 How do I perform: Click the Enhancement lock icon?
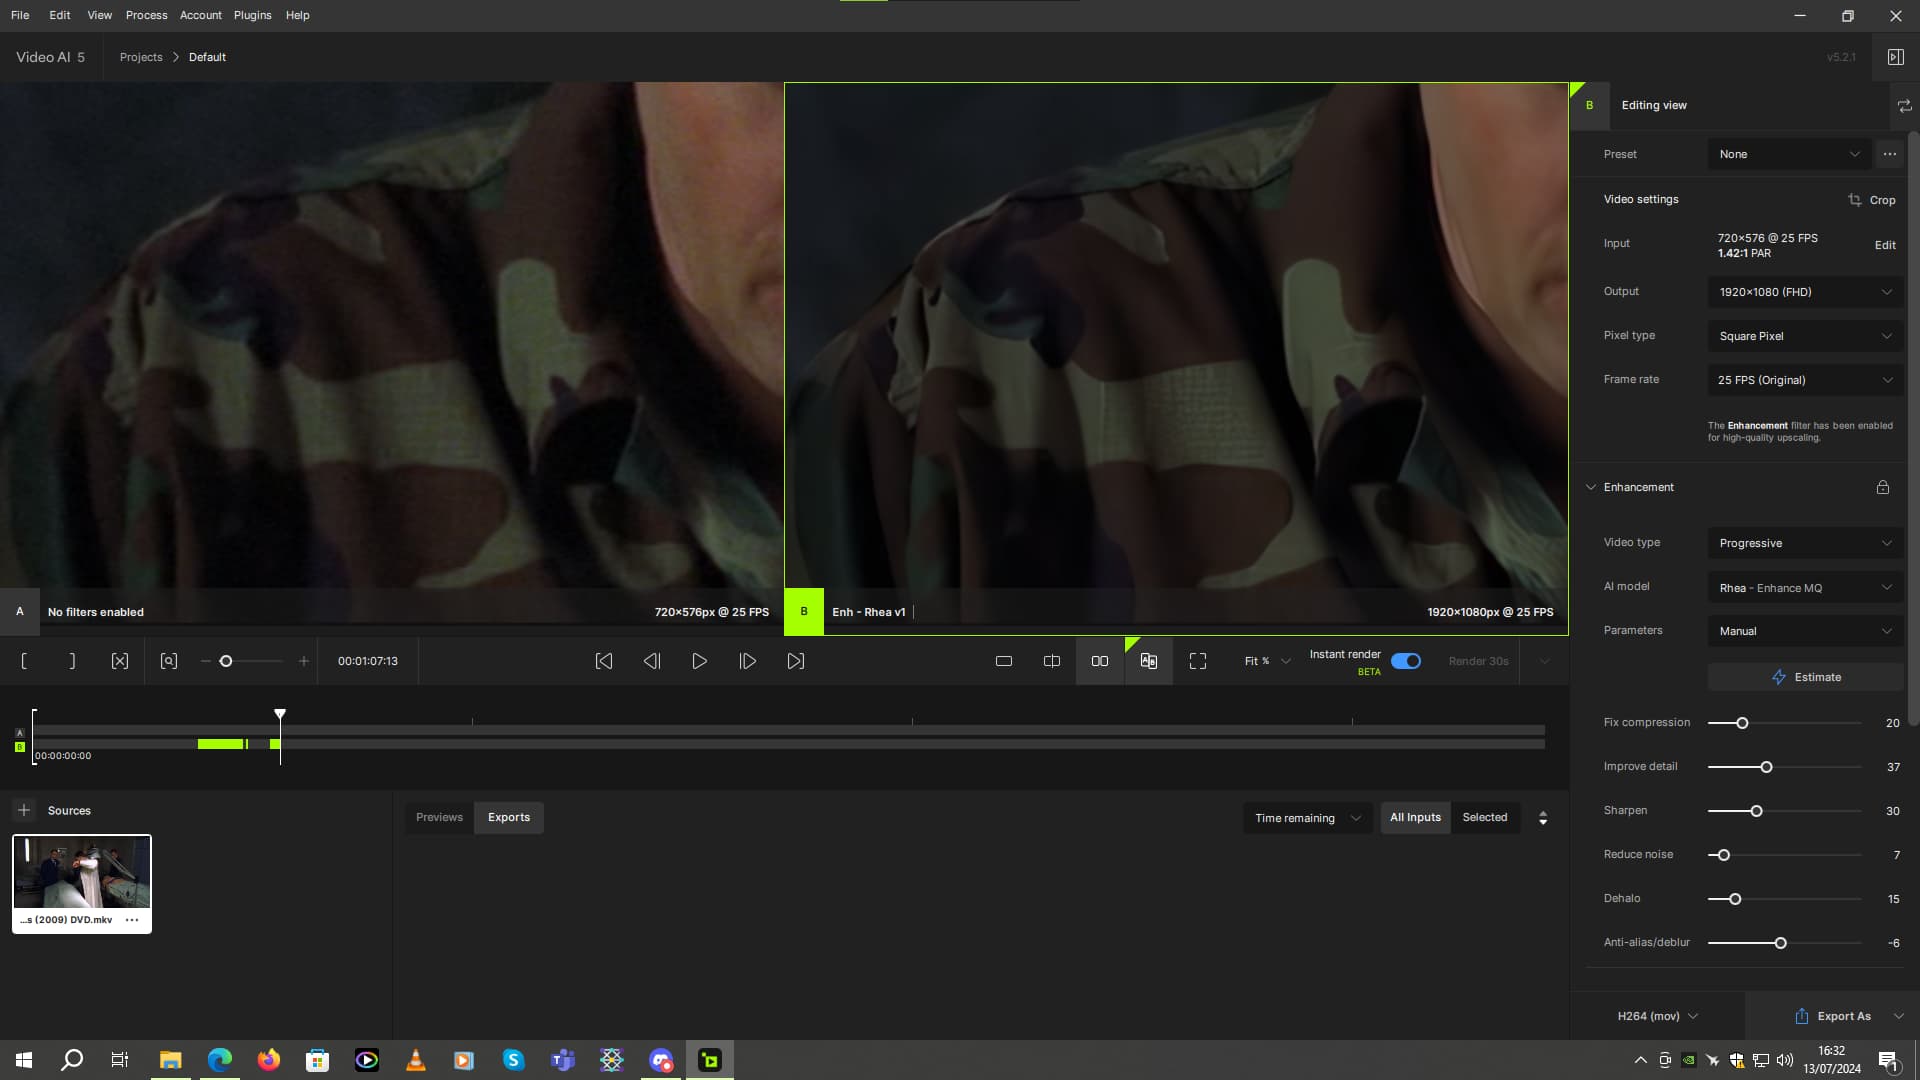1883,487
